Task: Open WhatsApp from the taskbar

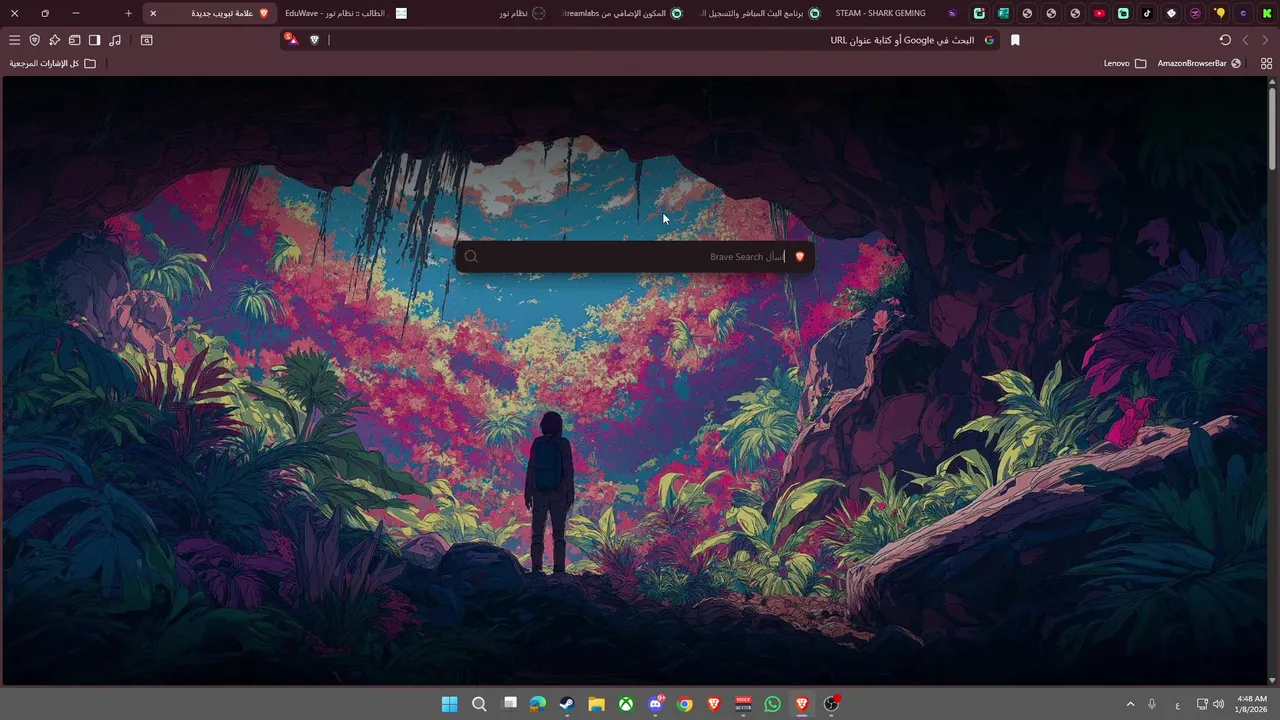Action: (x=772, y=704)
